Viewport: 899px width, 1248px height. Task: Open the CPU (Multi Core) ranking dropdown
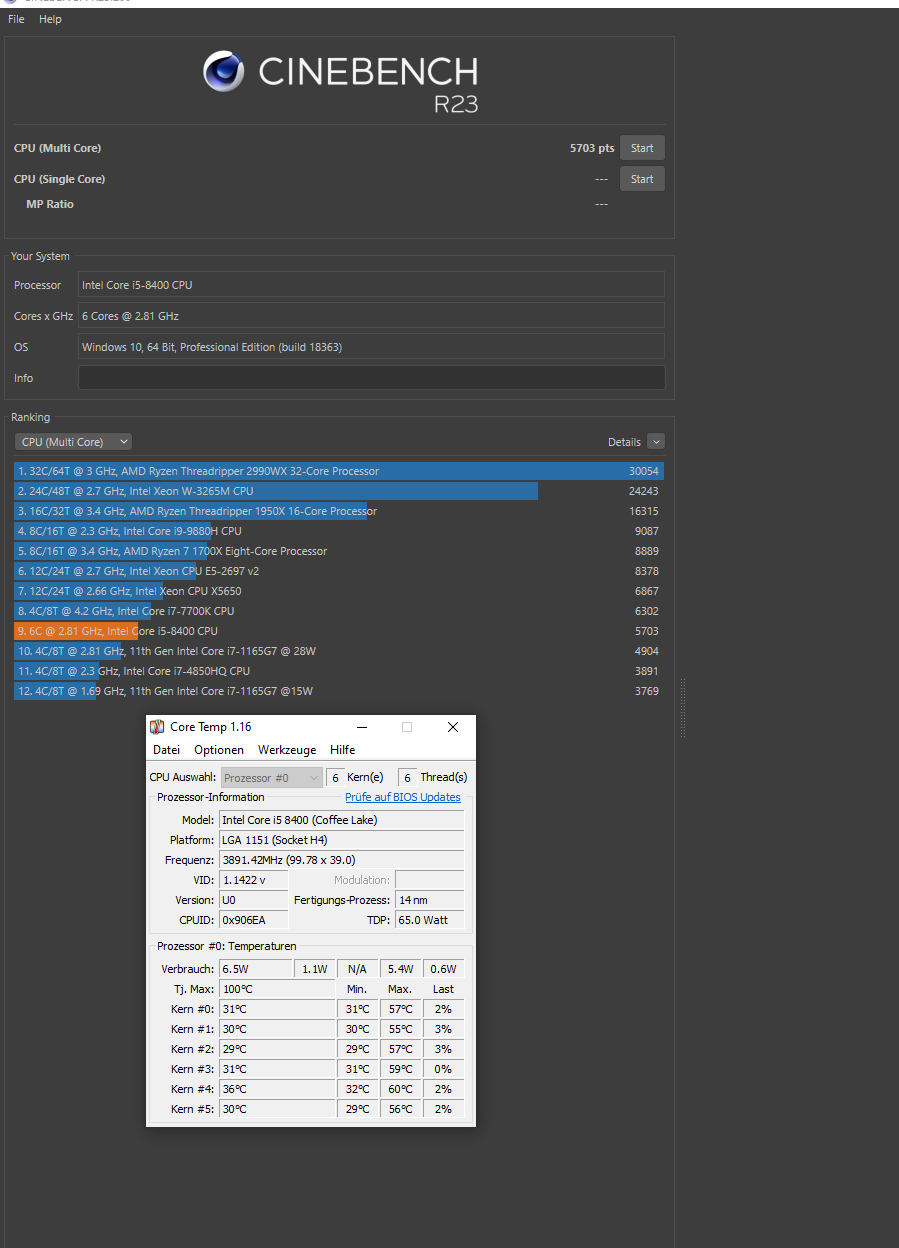[72, 441]
